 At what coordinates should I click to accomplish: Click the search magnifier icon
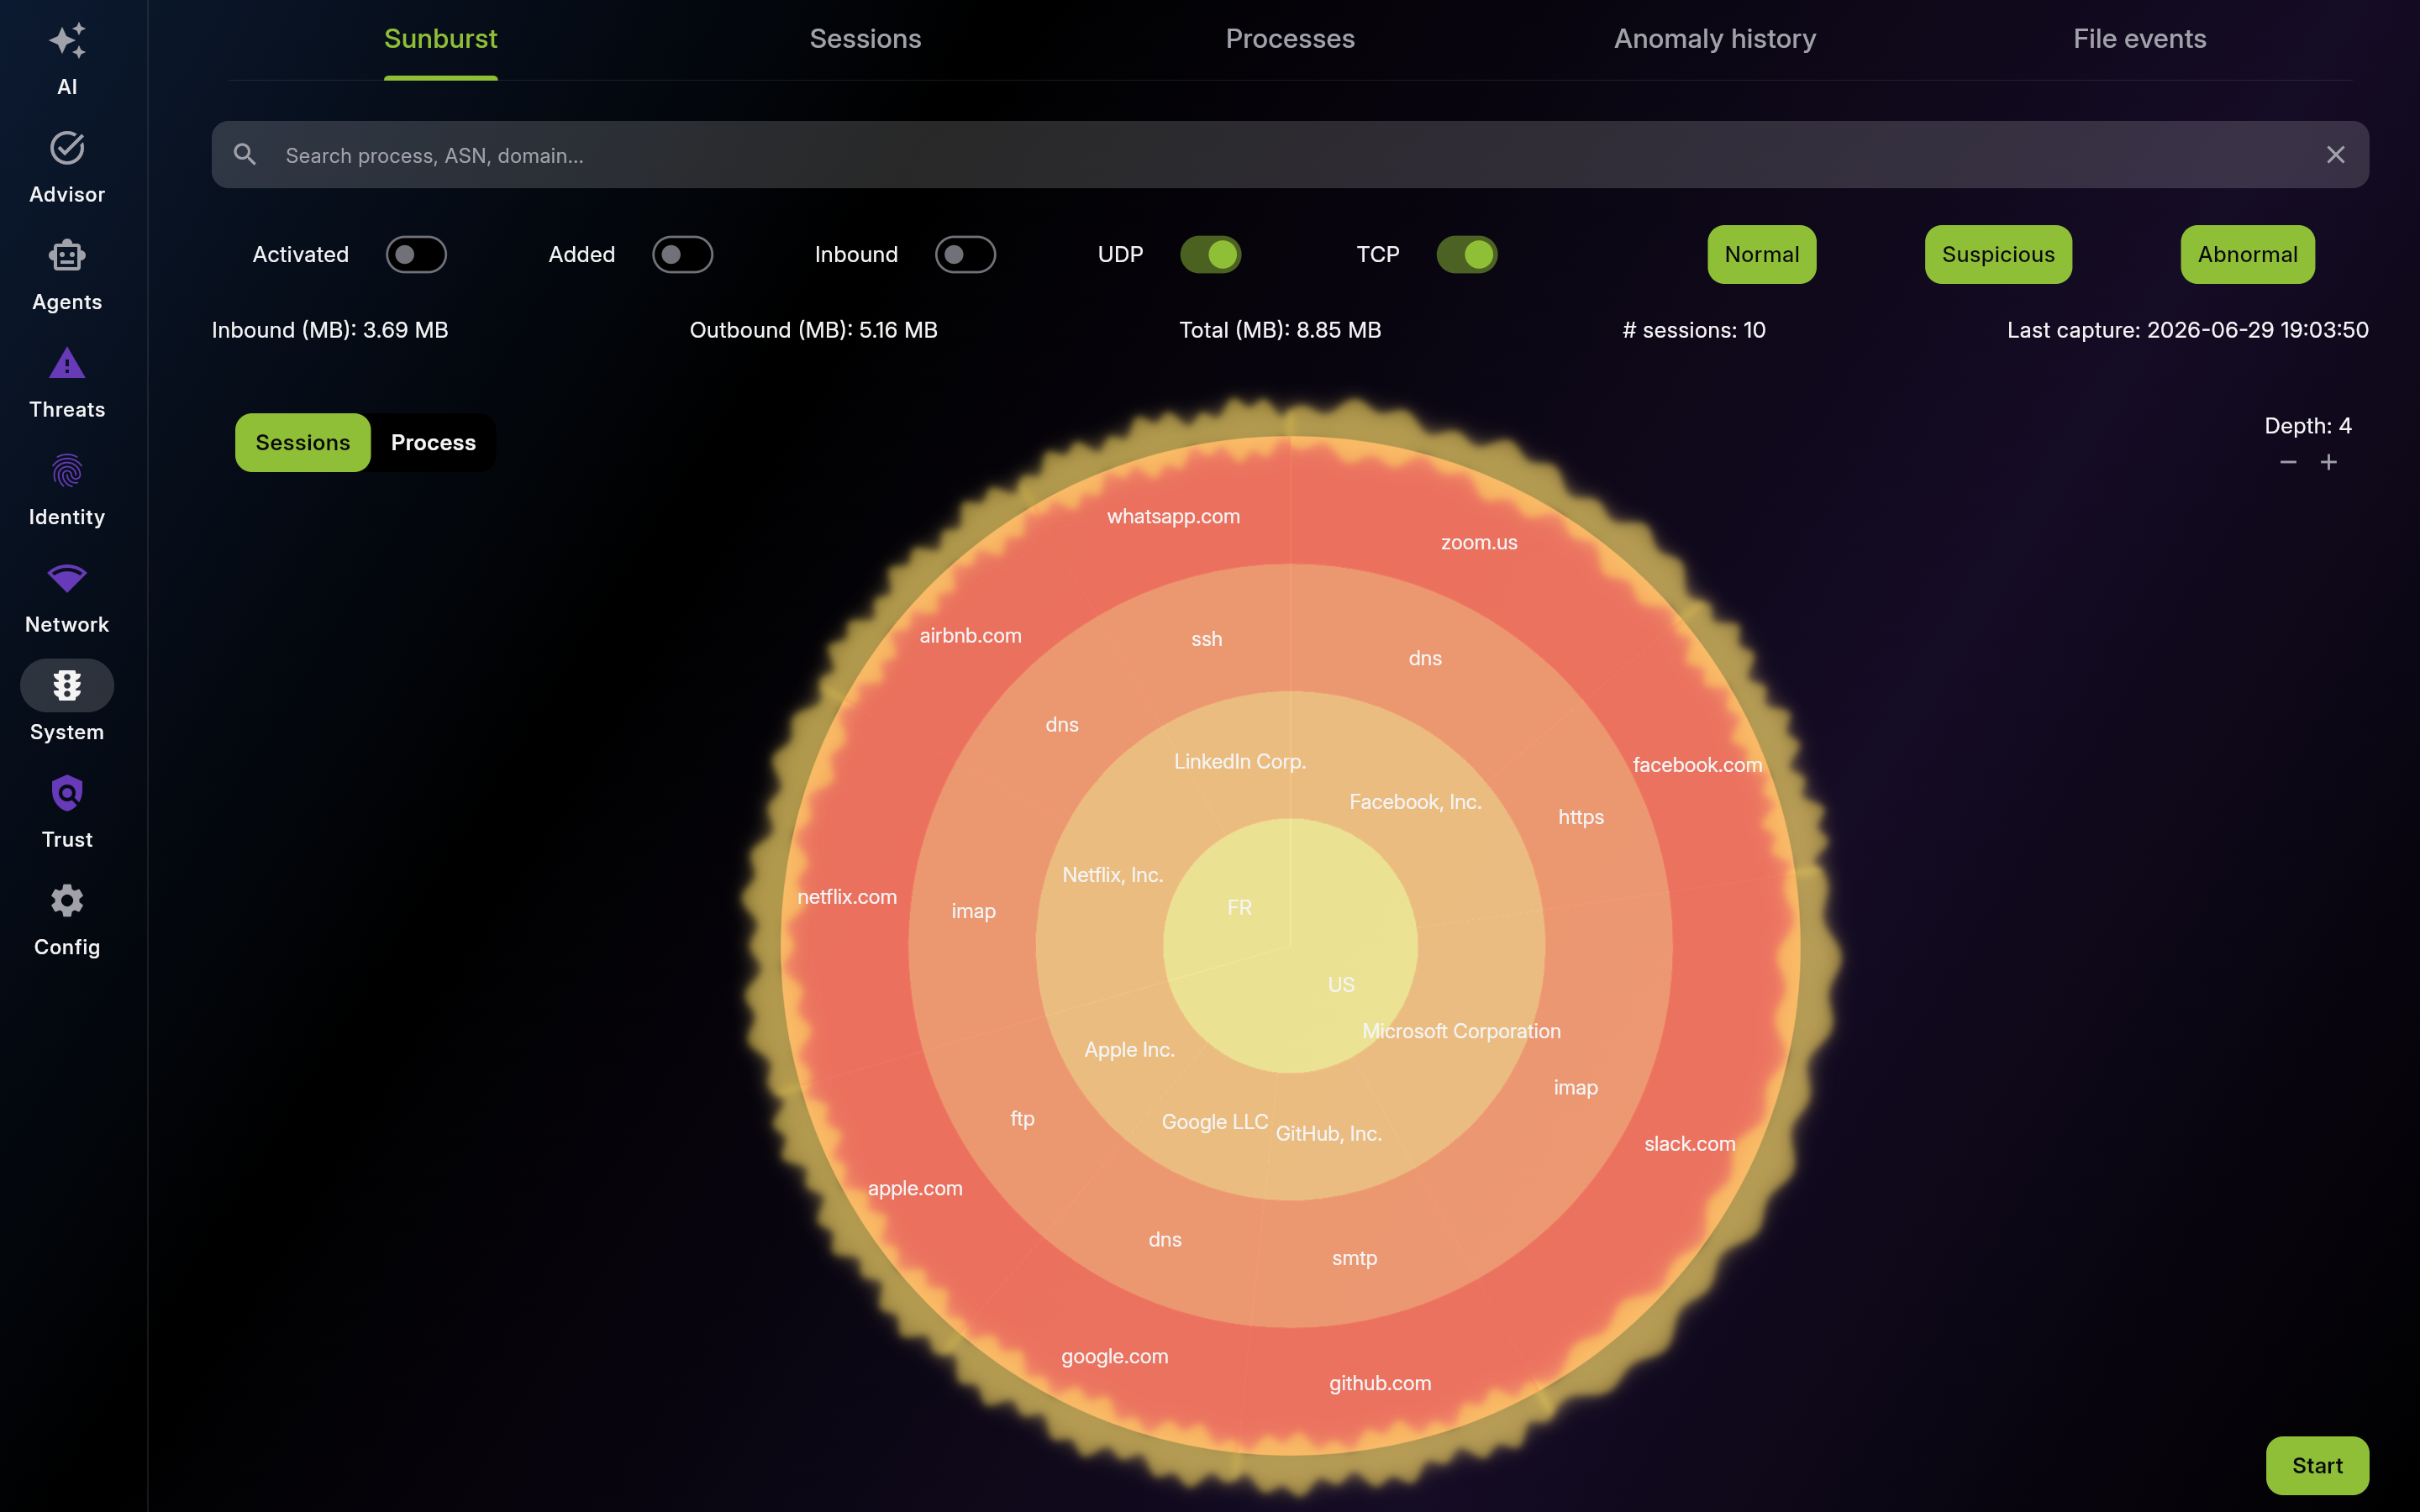tap(245, 155)
